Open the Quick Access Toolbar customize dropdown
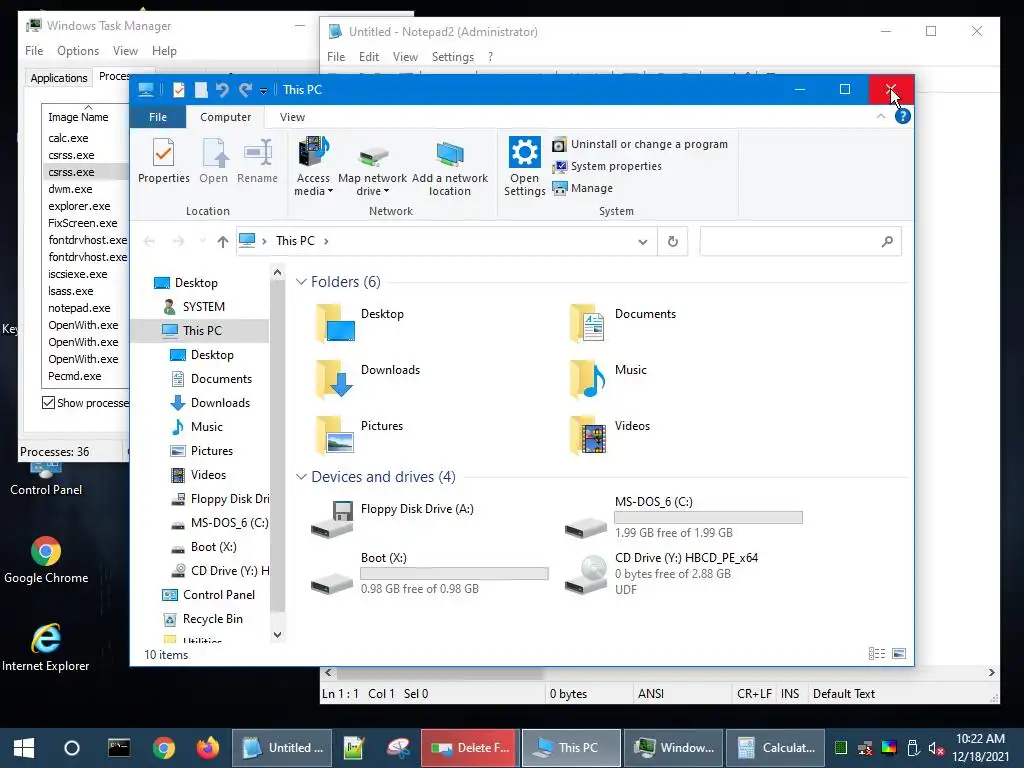The image size is (1024, 768). [263, 91]
